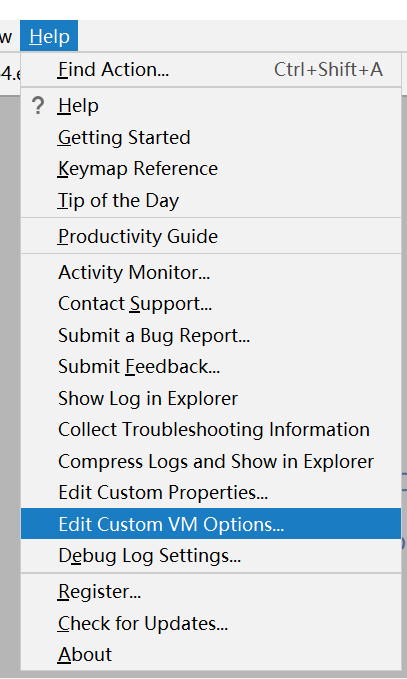The image size is (407, 679).
Task: Click the question mark Help icon
Action: pos(38,106)
